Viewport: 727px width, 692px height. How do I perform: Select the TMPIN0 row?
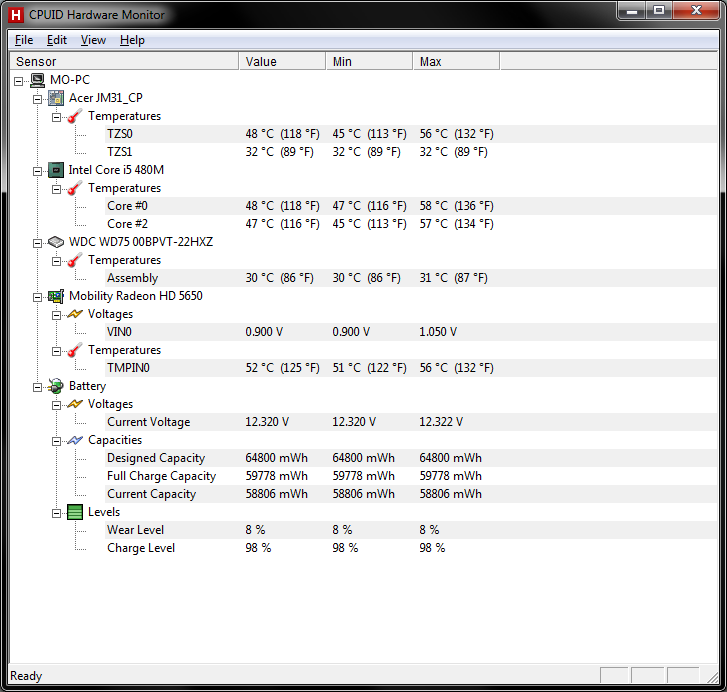(x=411, y=368)
